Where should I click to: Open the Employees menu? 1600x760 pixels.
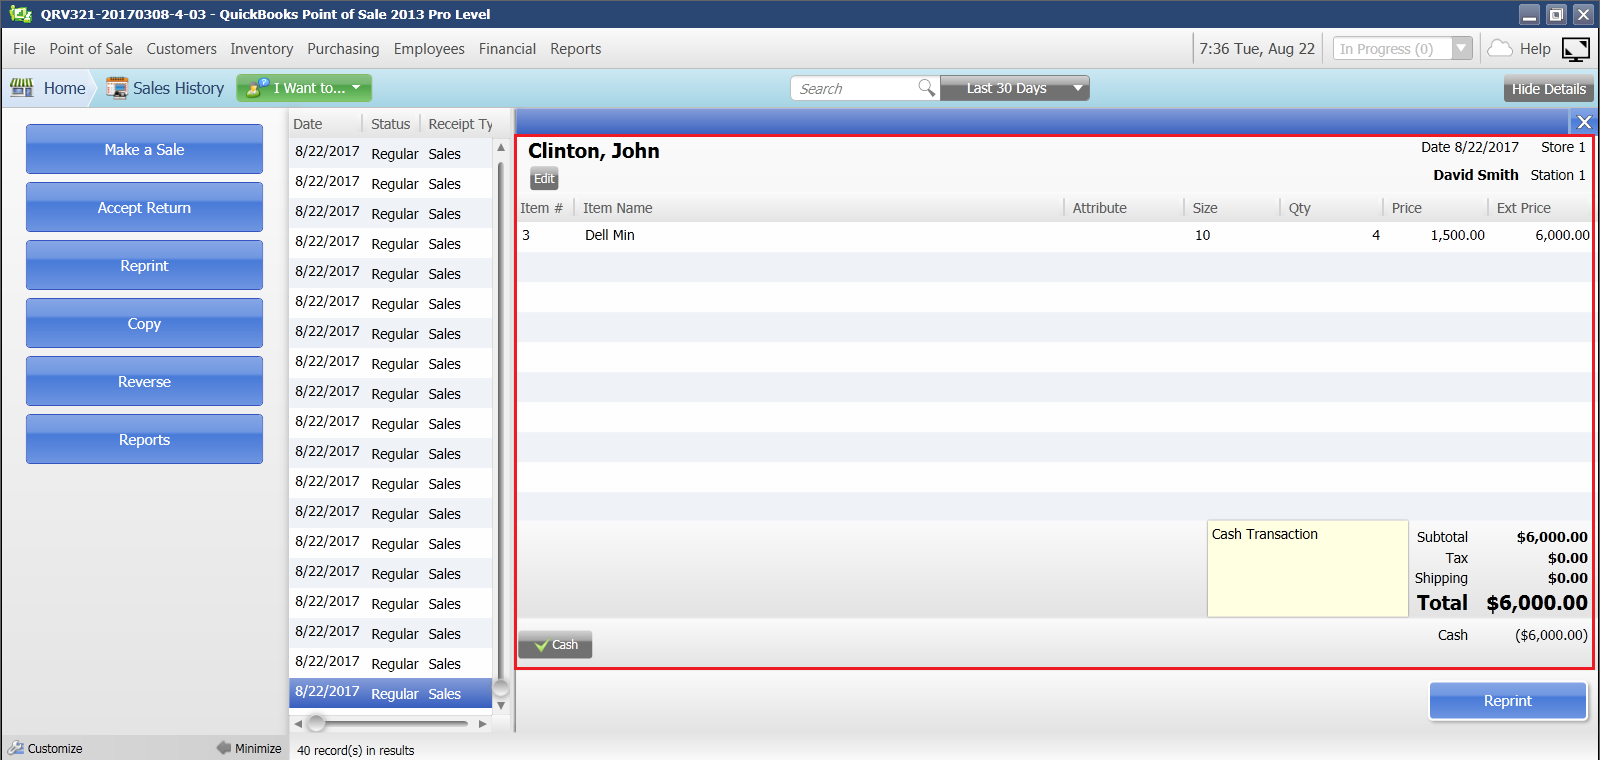coord(429,48)
